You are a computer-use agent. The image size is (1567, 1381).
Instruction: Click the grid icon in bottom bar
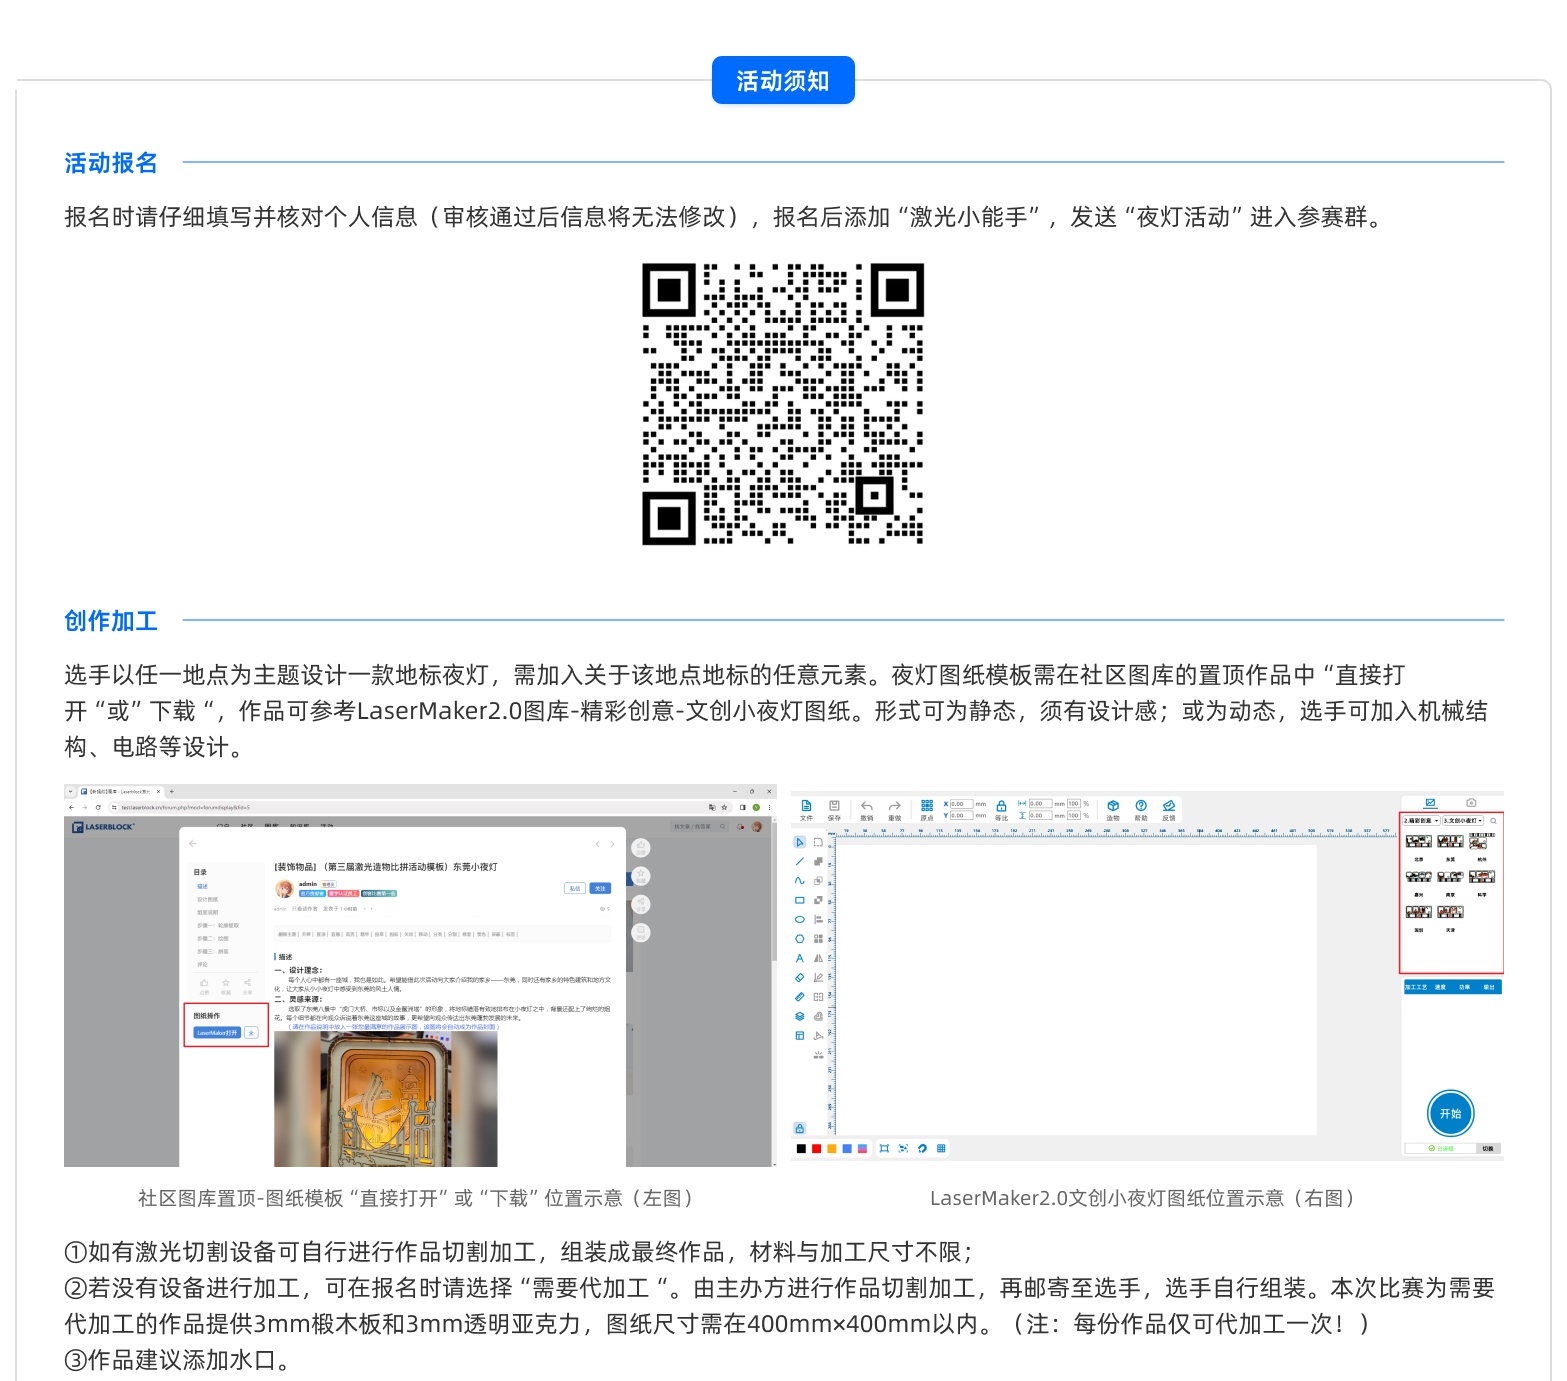coord(941,1148)
